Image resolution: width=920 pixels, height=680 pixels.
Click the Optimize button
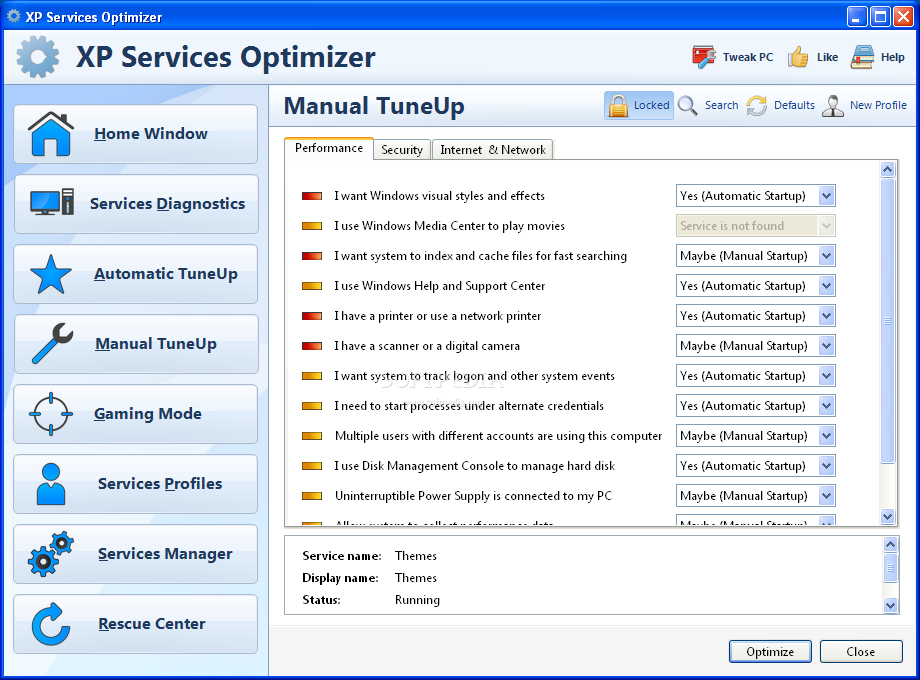pyautogui.click(x=770, y=652)
